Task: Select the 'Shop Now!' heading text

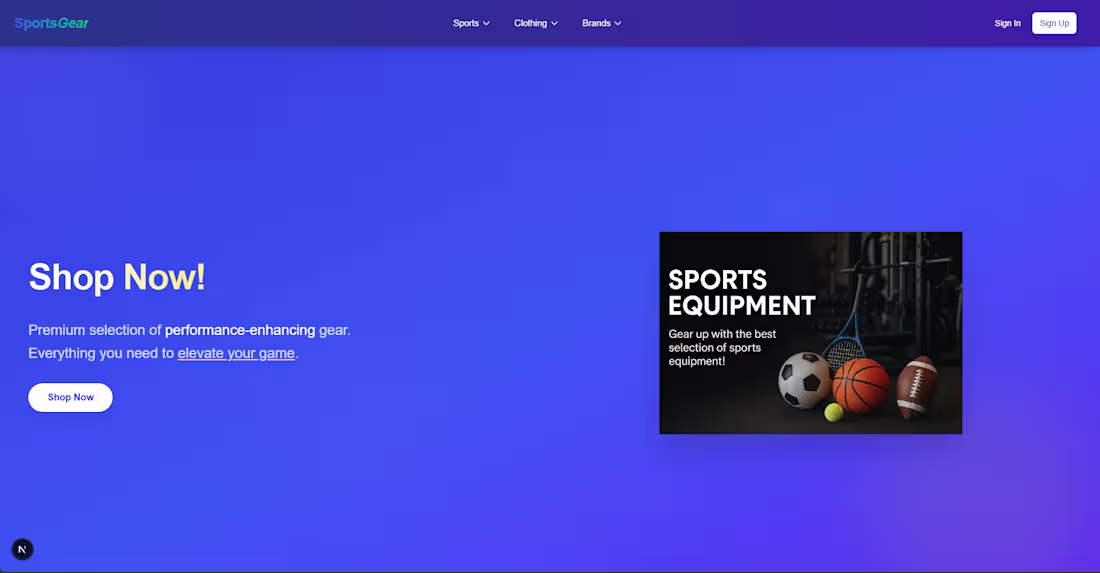Action: click(x=116, y=277)
